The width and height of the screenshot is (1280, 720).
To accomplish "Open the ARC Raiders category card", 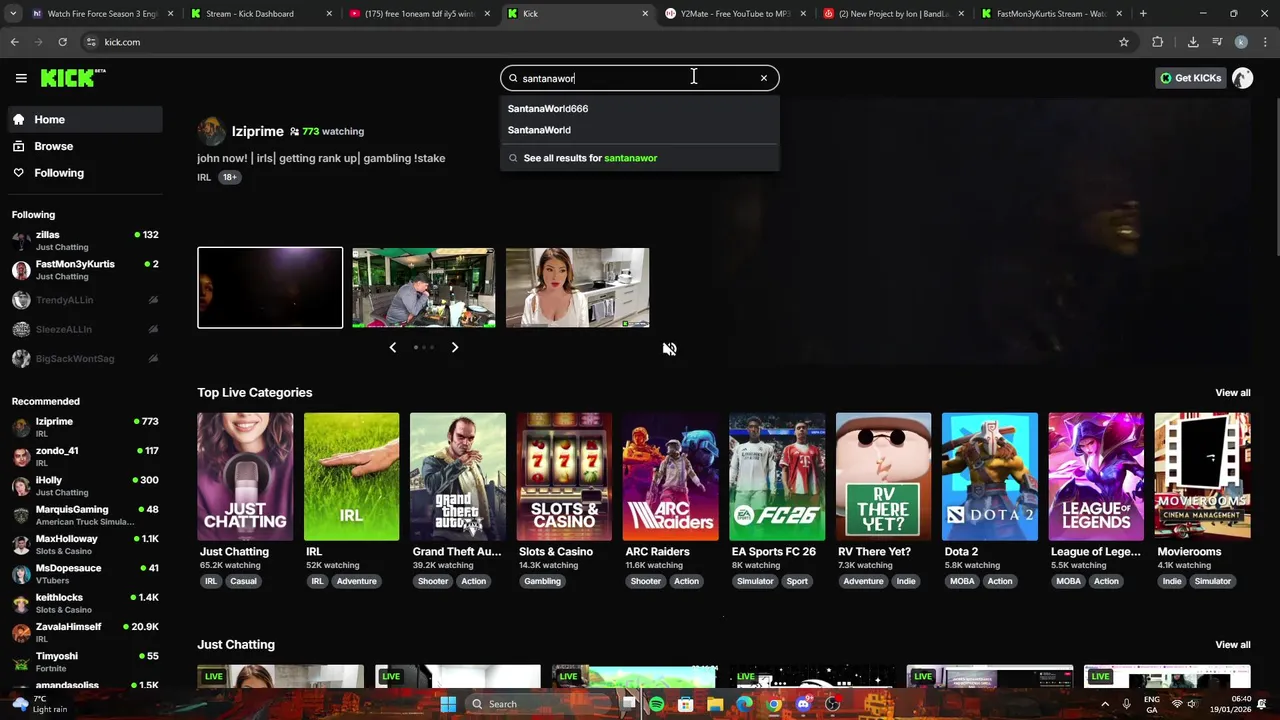I will (x=670, y=476).
